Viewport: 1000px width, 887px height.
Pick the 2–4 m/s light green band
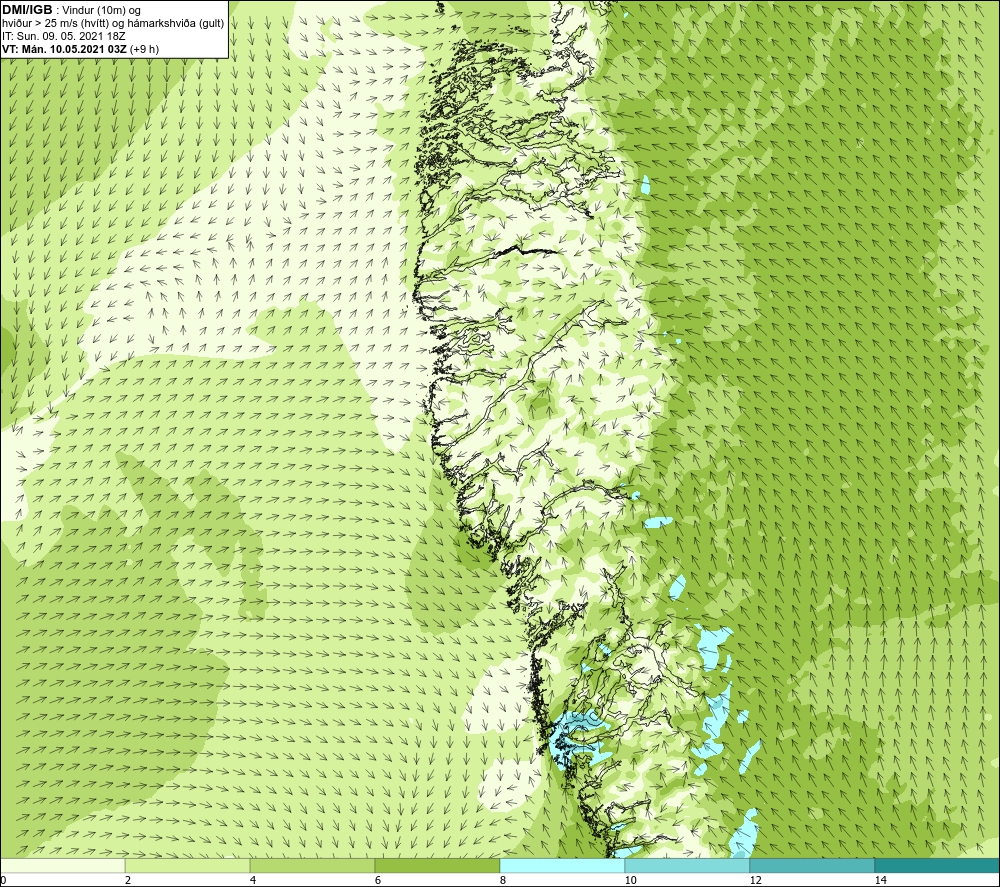point(188,865)
